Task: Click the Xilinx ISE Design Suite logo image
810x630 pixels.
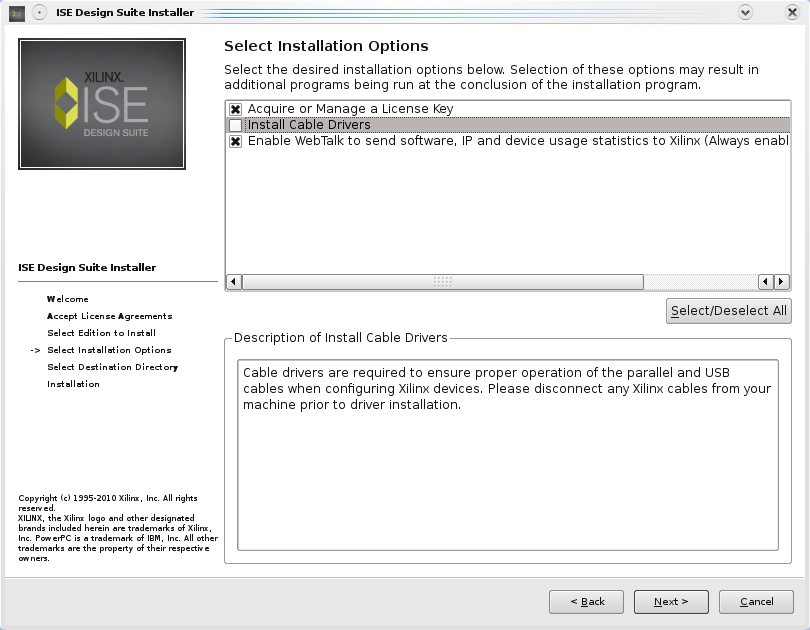Action: point(102,104)
